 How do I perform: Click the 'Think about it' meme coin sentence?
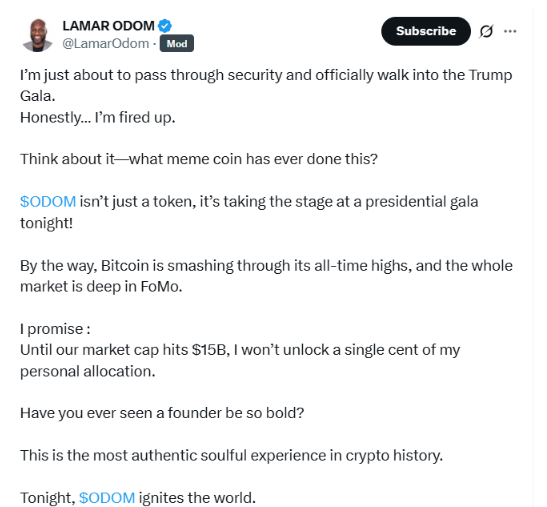(x=199, y=159)
